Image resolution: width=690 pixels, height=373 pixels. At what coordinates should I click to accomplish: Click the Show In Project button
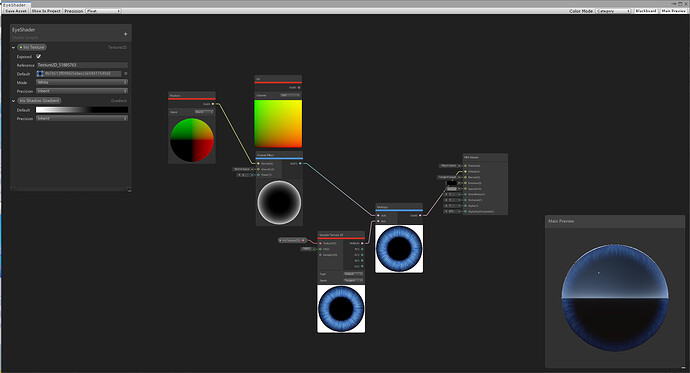(x=46, y=11)
